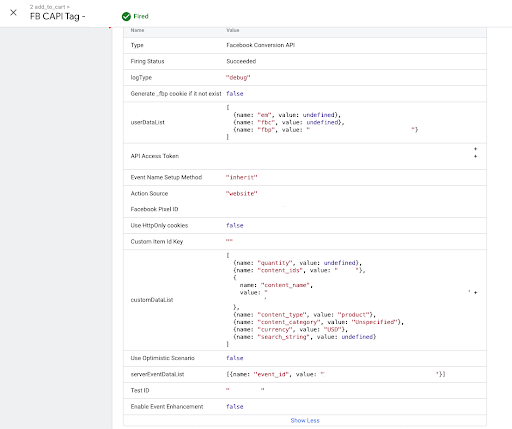Click the 'Name' column header

(x=137, y=30)
